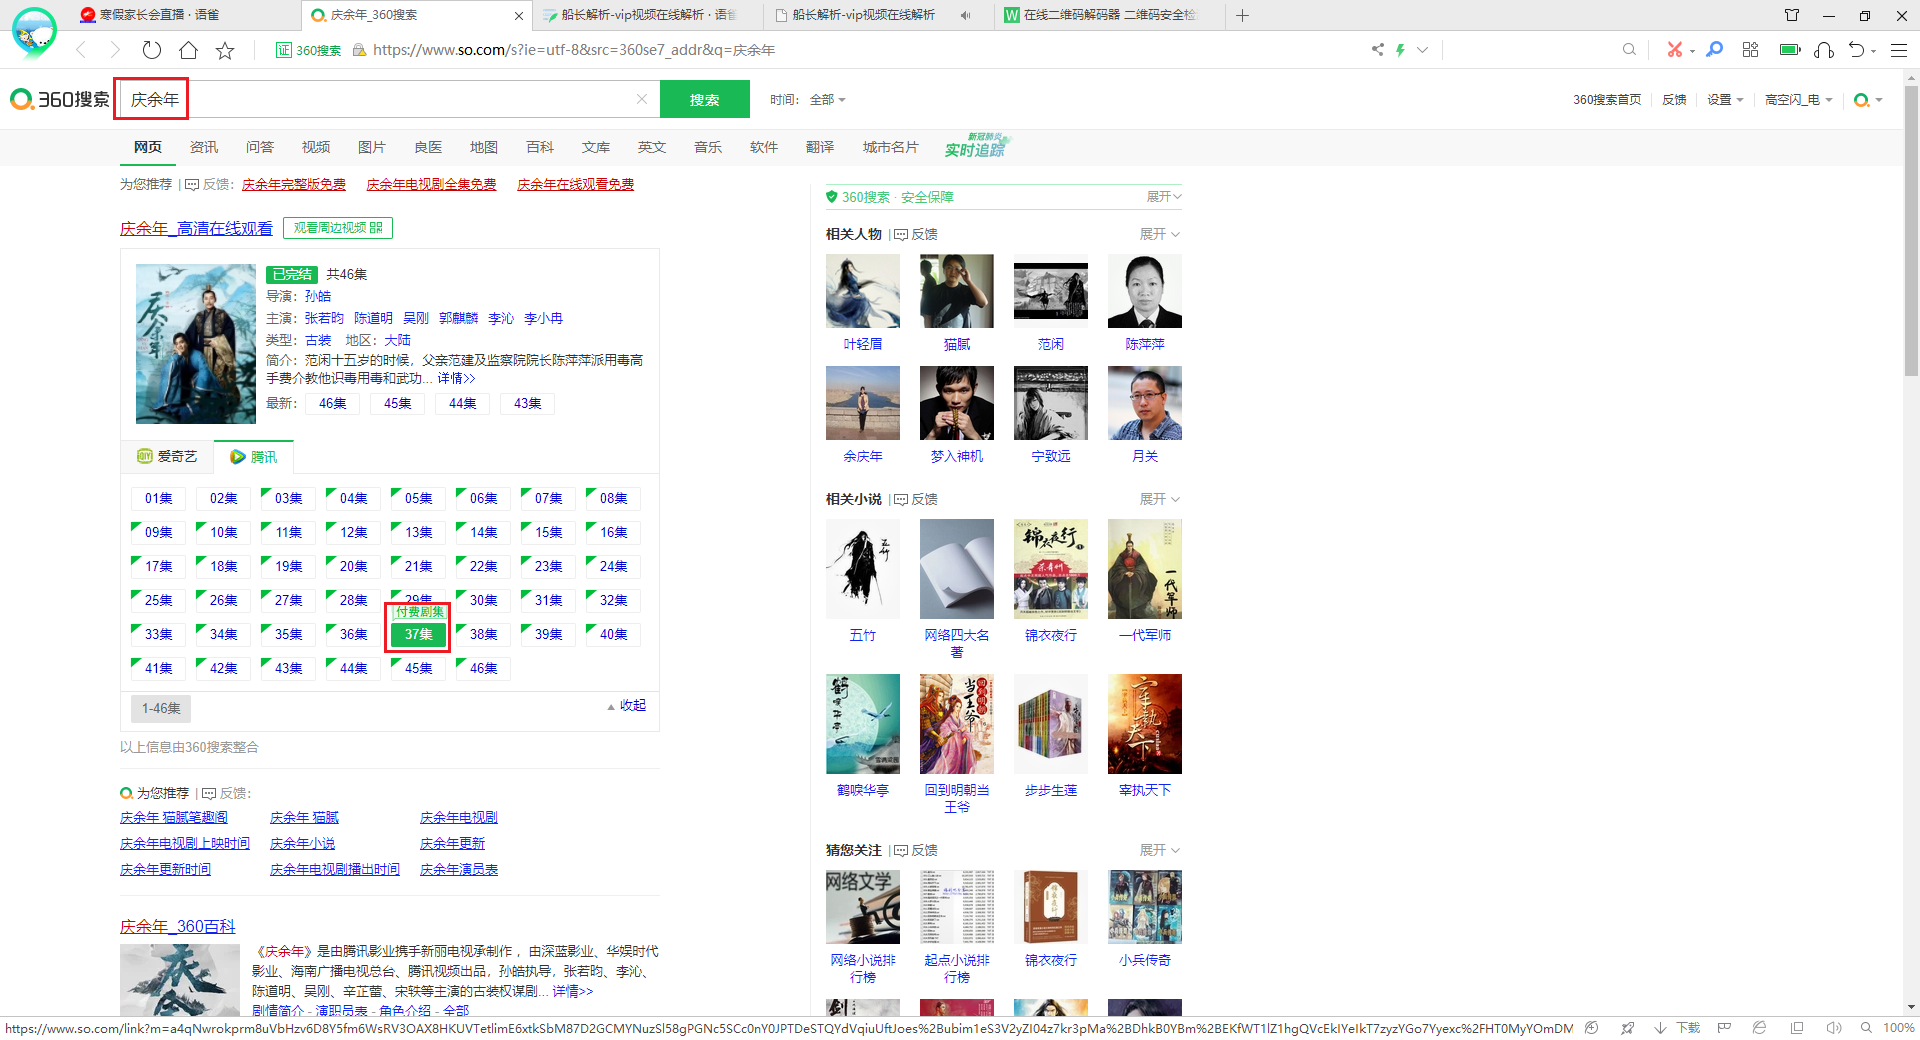The height and width of the screenshot is (1040, 1920).
Task: Click the IE mode icon in status bar
Action: (x=1760, y=1028)
